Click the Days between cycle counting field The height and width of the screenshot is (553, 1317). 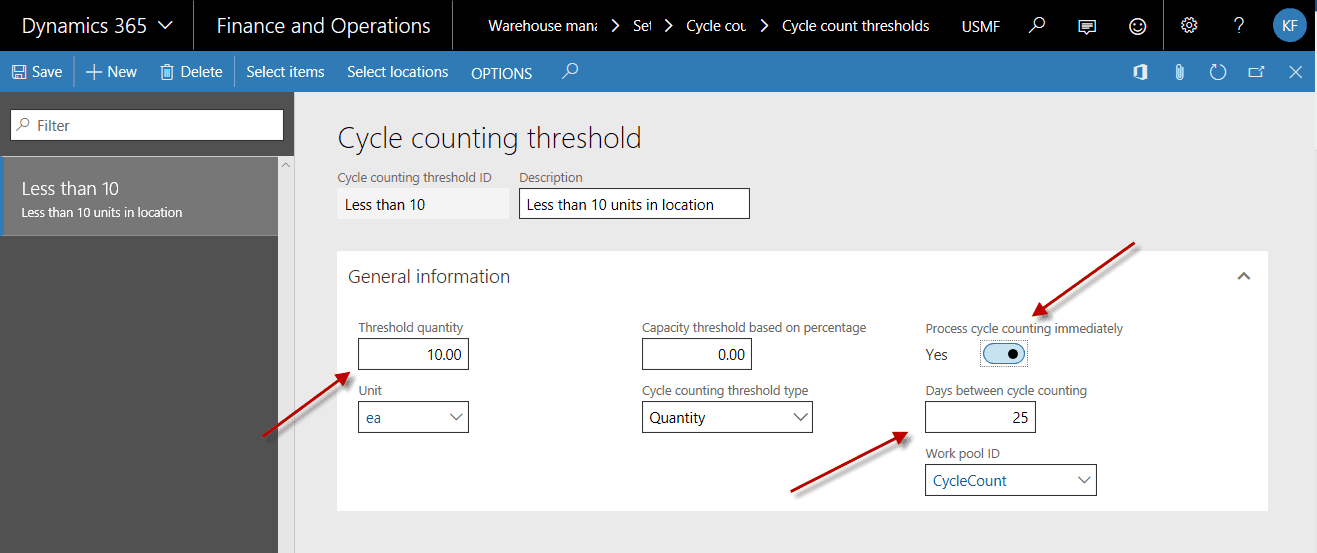click(x=980, y=417)
